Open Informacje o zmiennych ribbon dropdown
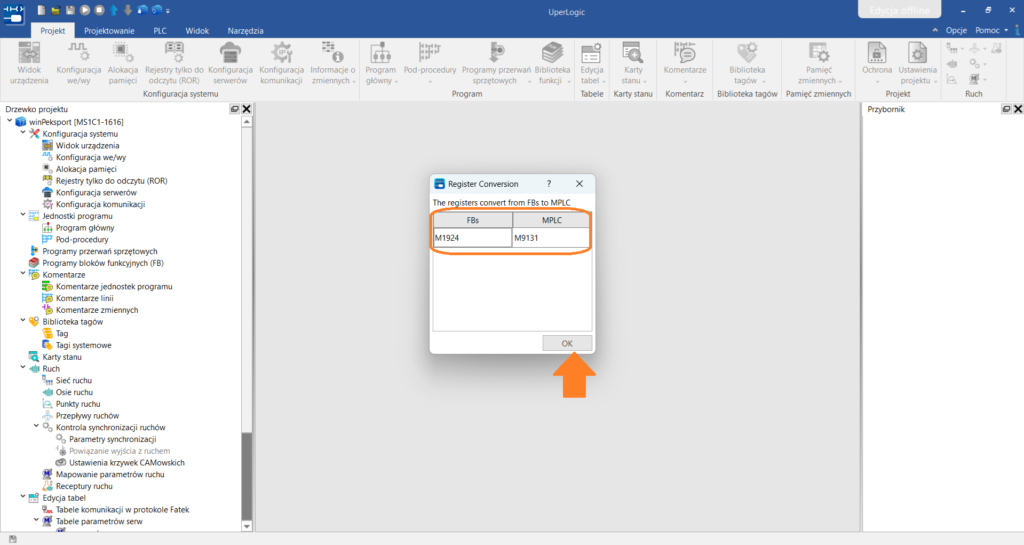Screen dimensions: 1024x545 pos(332,63)
